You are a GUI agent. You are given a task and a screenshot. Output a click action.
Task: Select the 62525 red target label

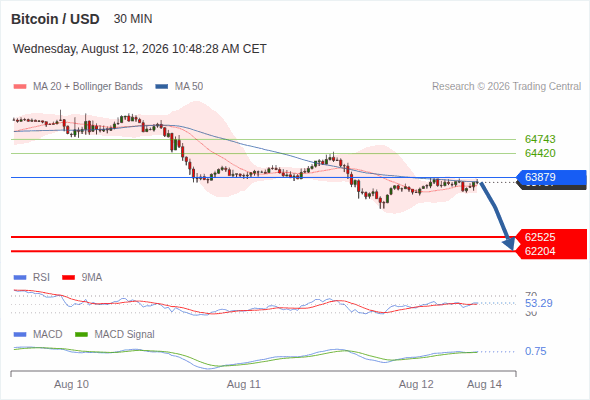(552, 237)
